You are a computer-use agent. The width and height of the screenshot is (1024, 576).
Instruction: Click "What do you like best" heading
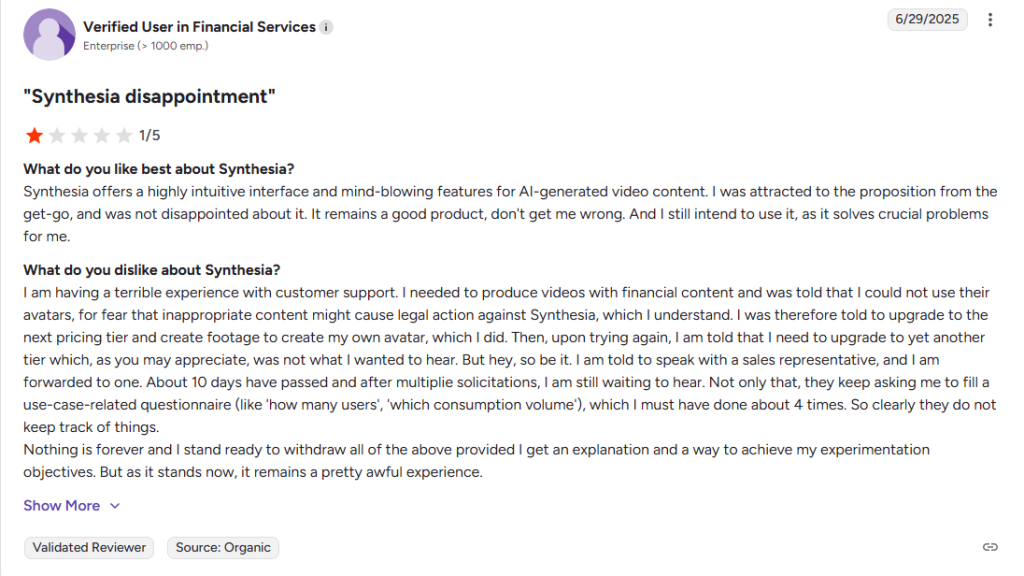(x=159, y=169)
